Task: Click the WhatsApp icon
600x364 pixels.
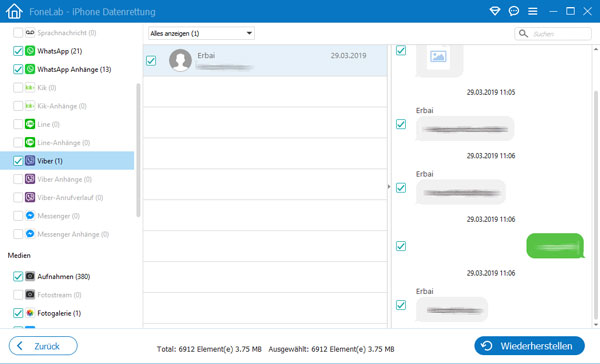Action: click(x=30, y=51)
